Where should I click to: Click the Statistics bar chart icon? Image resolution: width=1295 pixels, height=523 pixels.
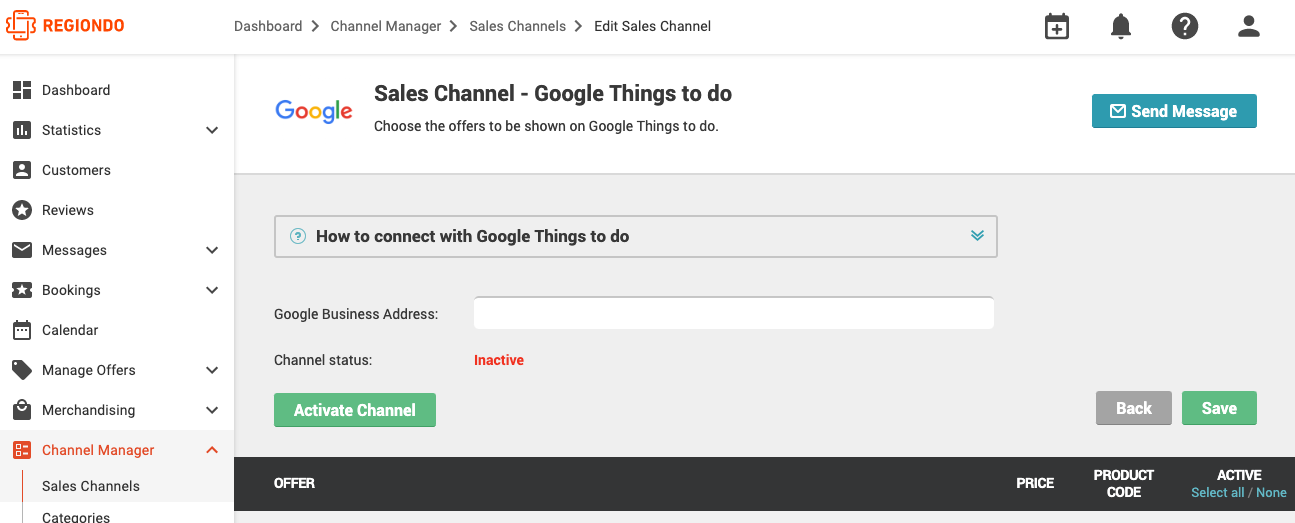(x=22, y=130)
